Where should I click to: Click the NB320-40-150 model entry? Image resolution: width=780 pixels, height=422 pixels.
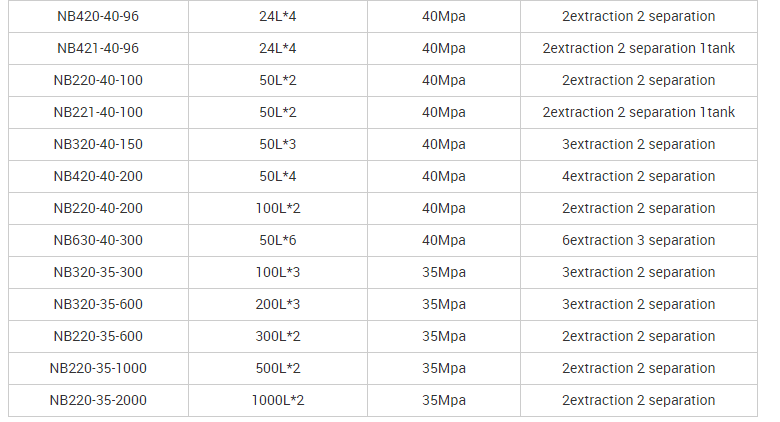tap(98, 144)
